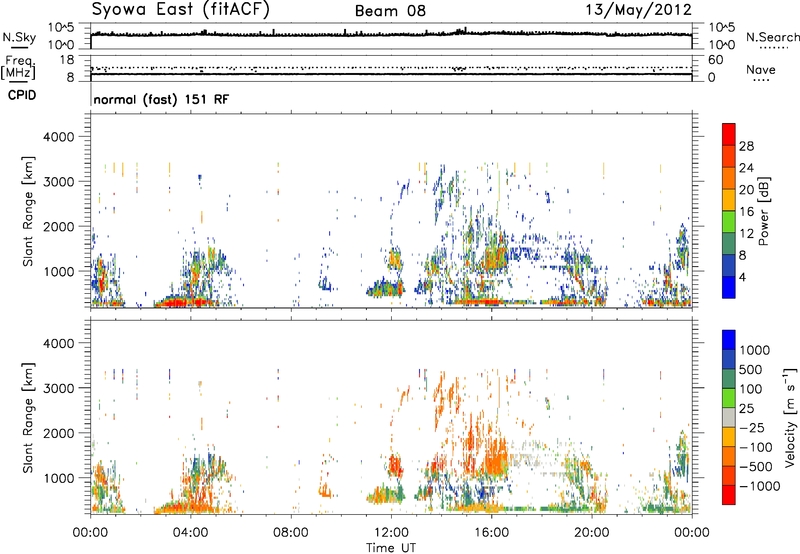Screen dimensions: 800x554
Task: Click the '16:00' time tick label
Action: tap(491, 533)
